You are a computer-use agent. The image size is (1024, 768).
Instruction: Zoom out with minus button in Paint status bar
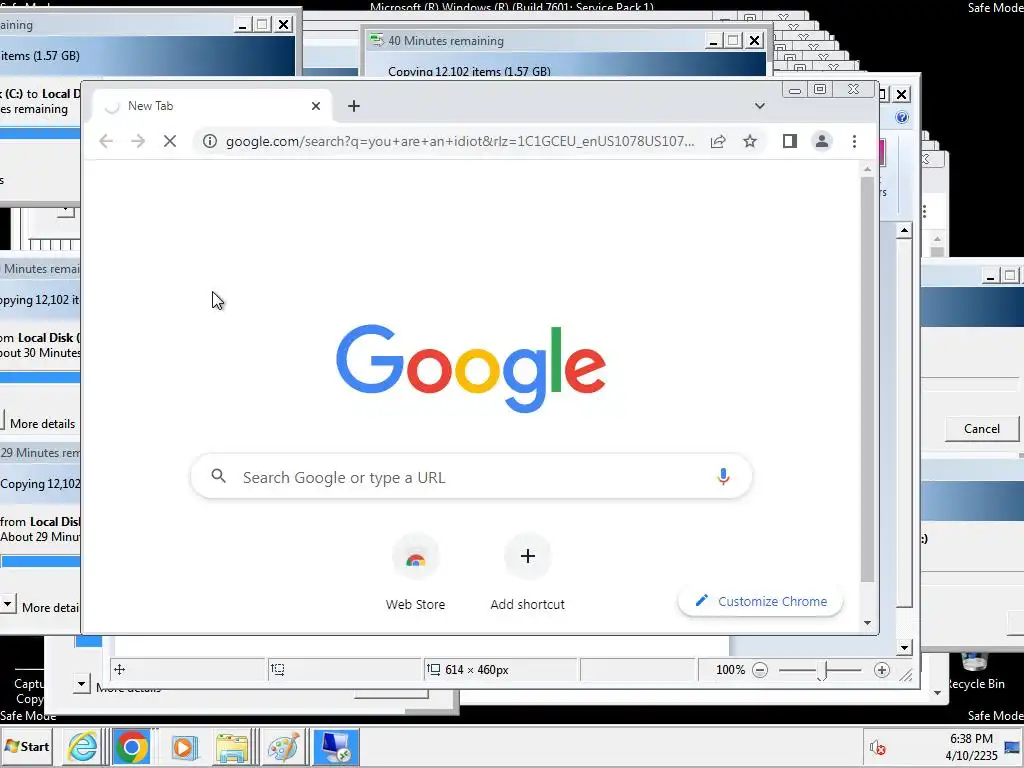(x=760, y=670)
